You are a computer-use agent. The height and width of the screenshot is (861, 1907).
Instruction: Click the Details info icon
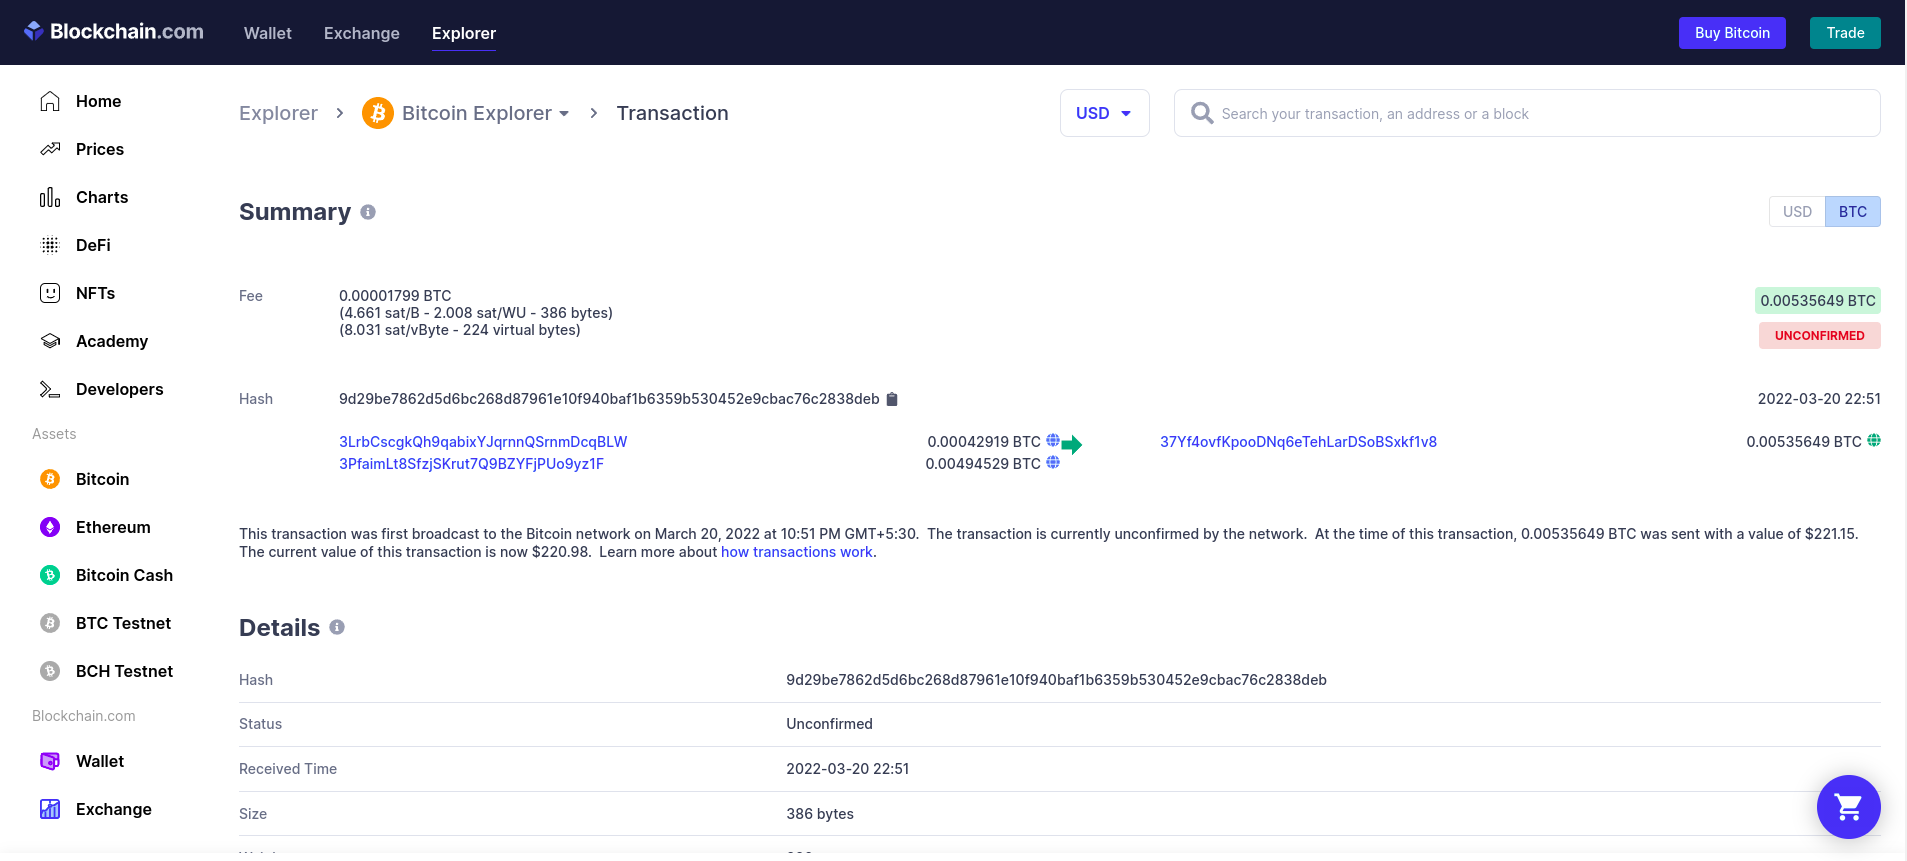[337, 627]
